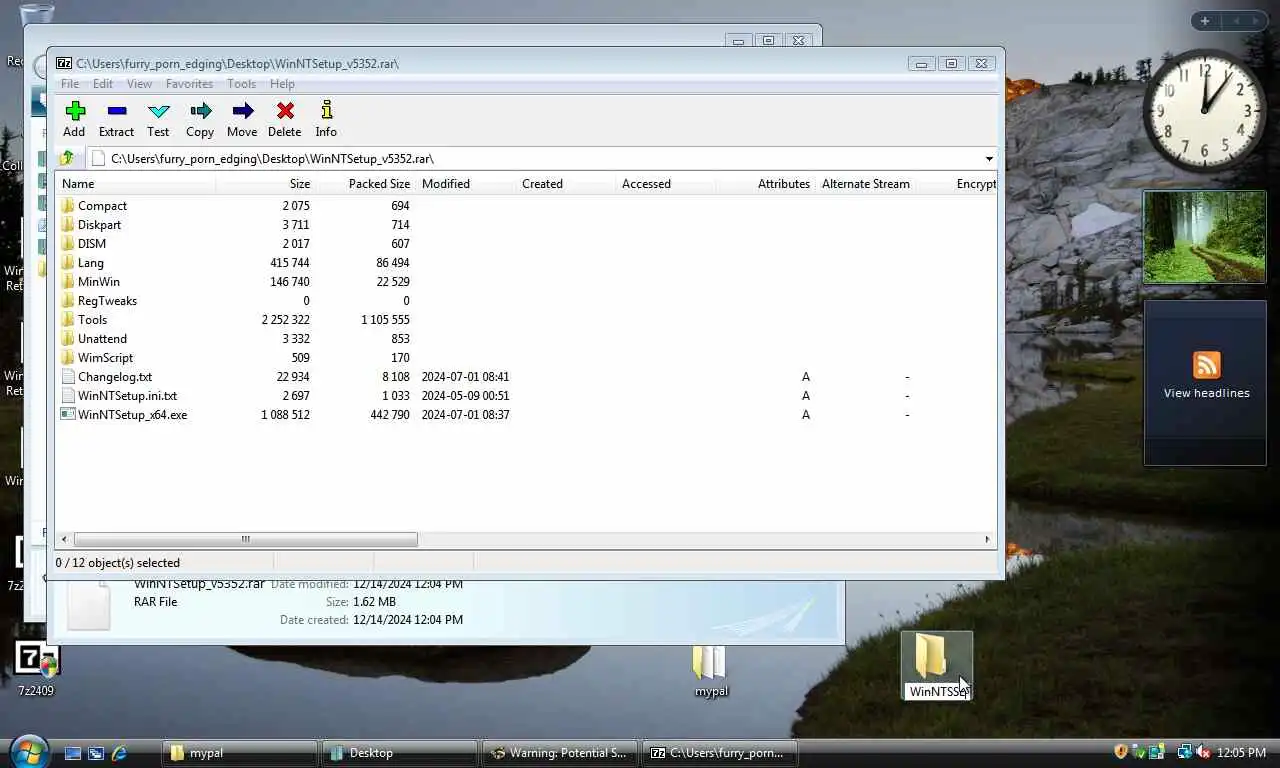Select the Changelog.txt file icon
Image resolution: width=1280 pixels, height=768 pixels.
(x=68, y=376)
